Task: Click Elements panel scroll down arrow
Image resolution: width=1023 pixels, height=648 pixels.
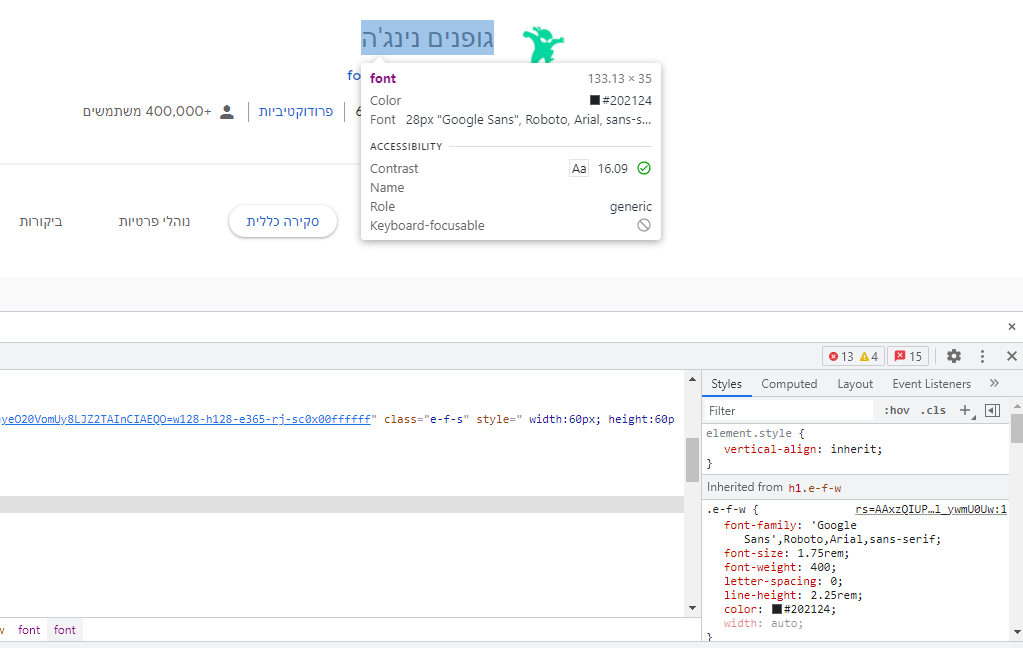Action: pos(692,608)
